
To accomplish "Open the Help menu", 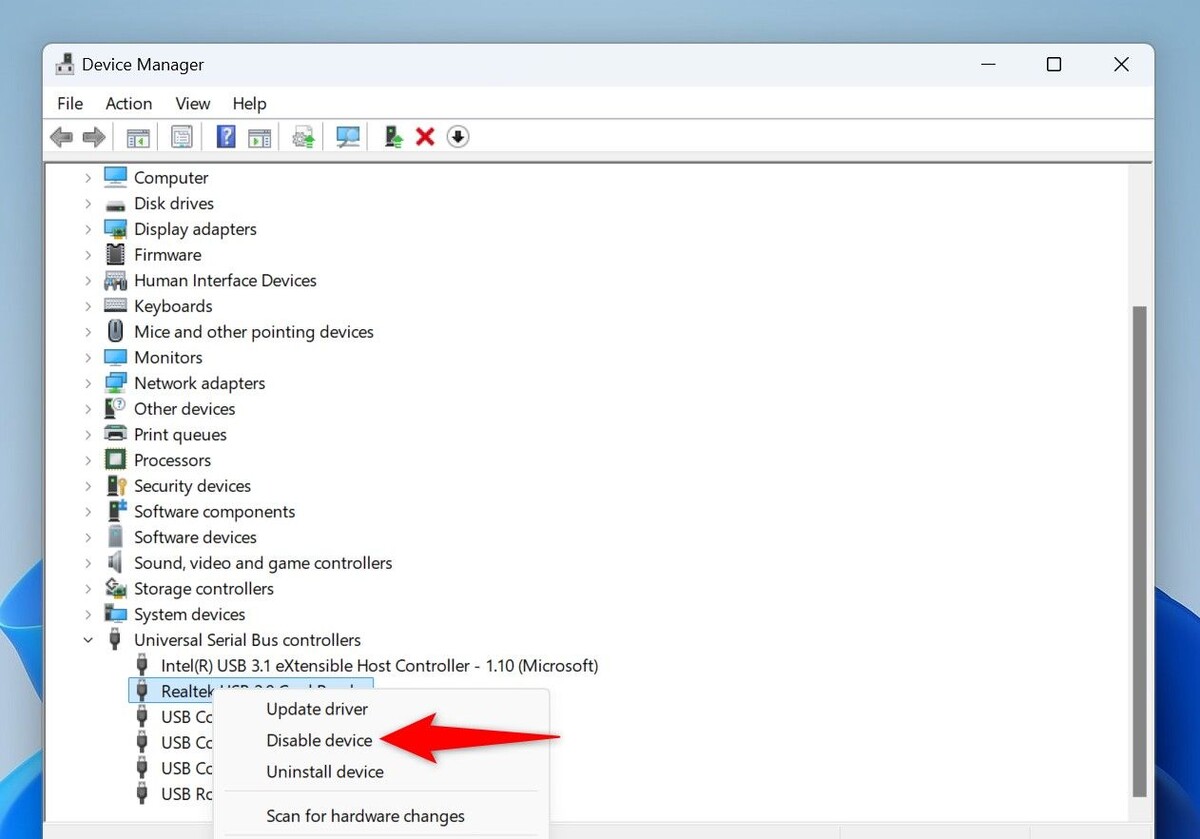I will click(x=249, y=103).
